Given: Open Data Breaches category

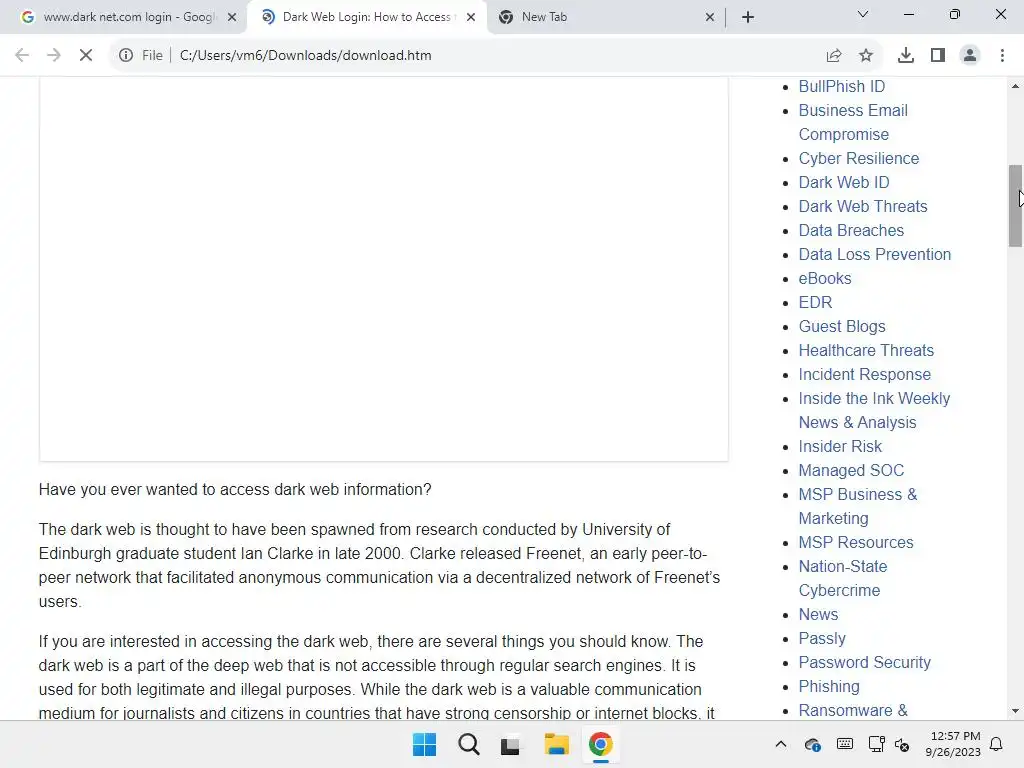Looking at the screenshot, I should 851,231.
